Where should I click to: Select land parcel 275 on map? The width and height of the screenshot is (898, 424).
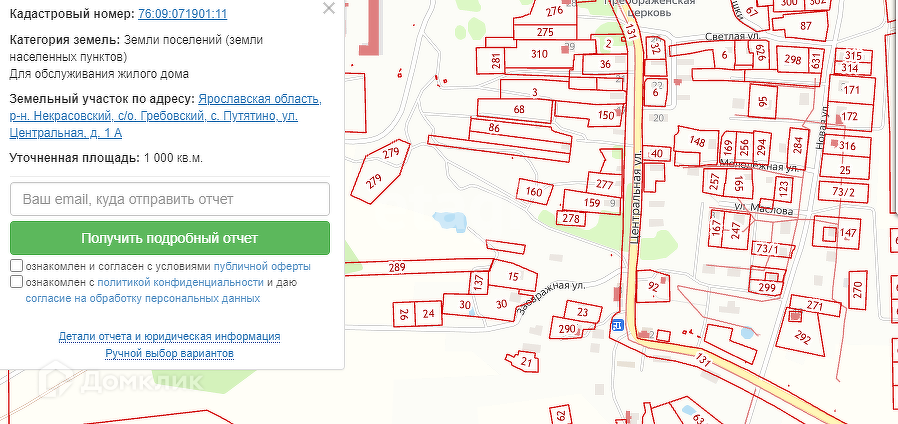click(x=545, y=32)
